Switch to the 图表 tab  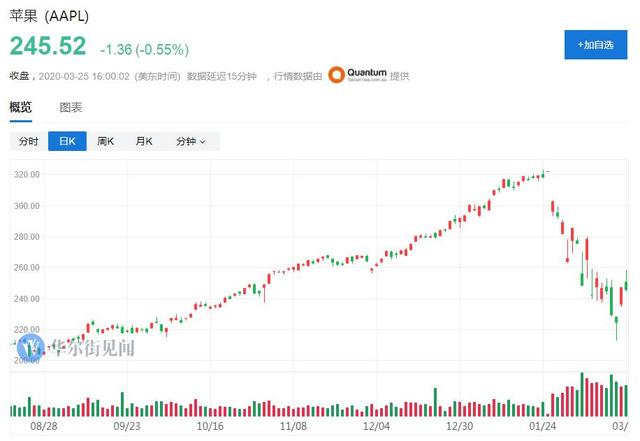coord(70,107)
